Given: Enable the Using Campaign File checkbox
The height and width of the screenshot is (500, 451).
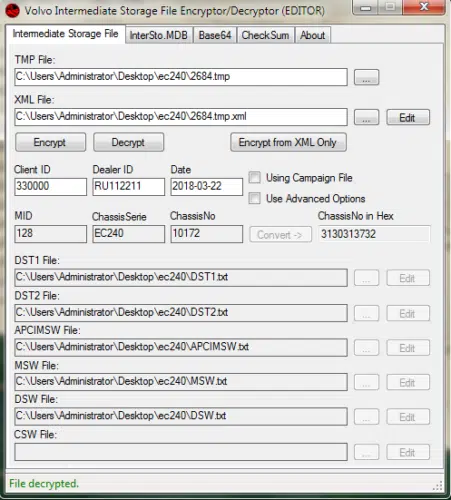Looking at the screenshot, I should [255, 177].
